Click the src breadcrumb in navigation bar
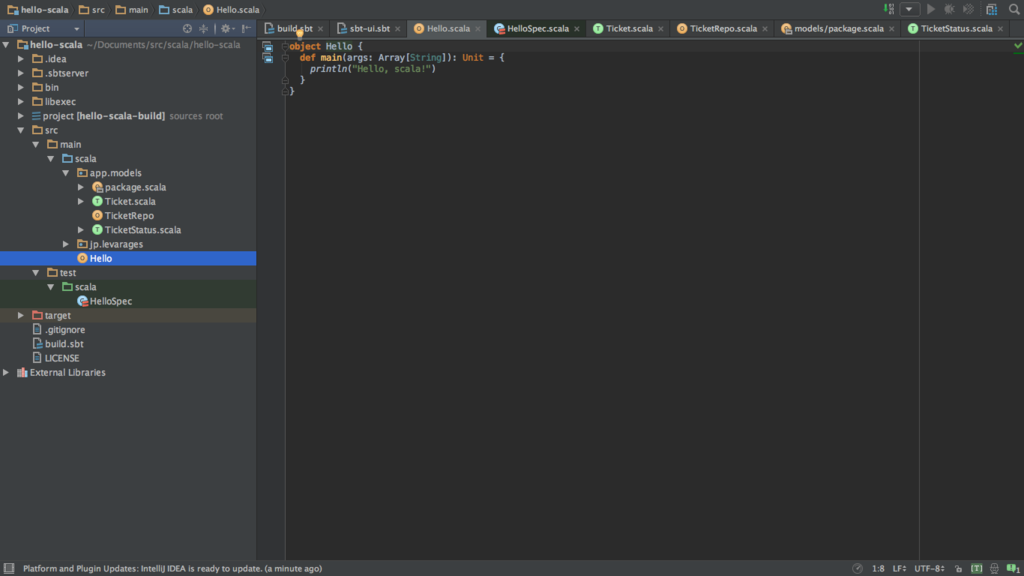Screen dimensions: 1024x576 (92, 10)
